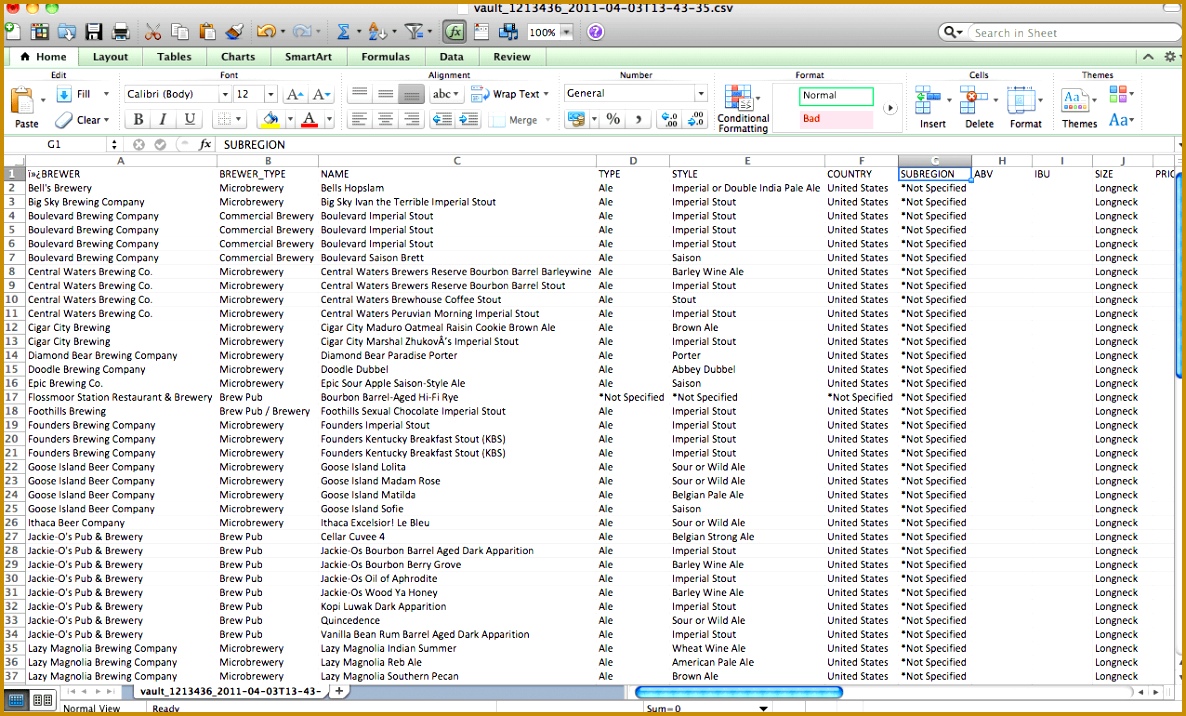This screenshot has height=716, width=1186.
Task: Switch to the Charts ribbon tab
Action: (x=238, y=57)
